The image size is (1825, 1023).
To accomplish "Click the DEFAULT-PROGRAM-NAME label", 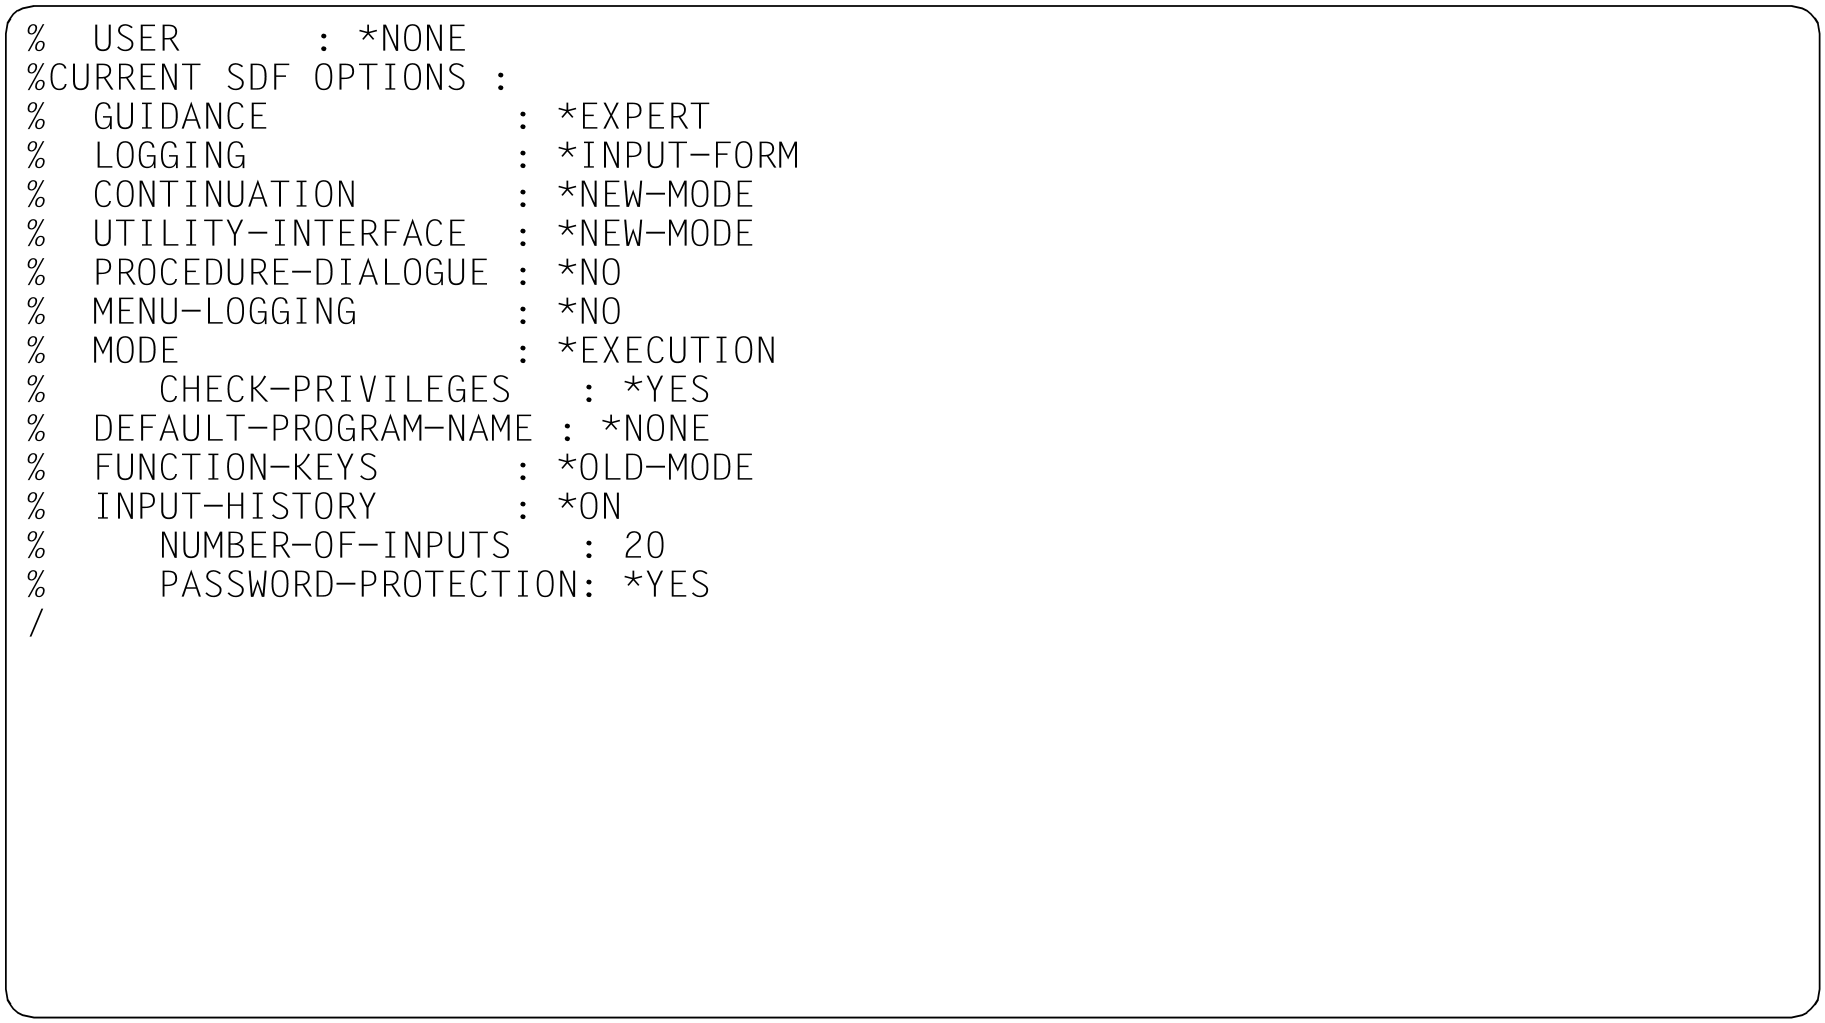I will pyautogui.click(x=313, y=429).
